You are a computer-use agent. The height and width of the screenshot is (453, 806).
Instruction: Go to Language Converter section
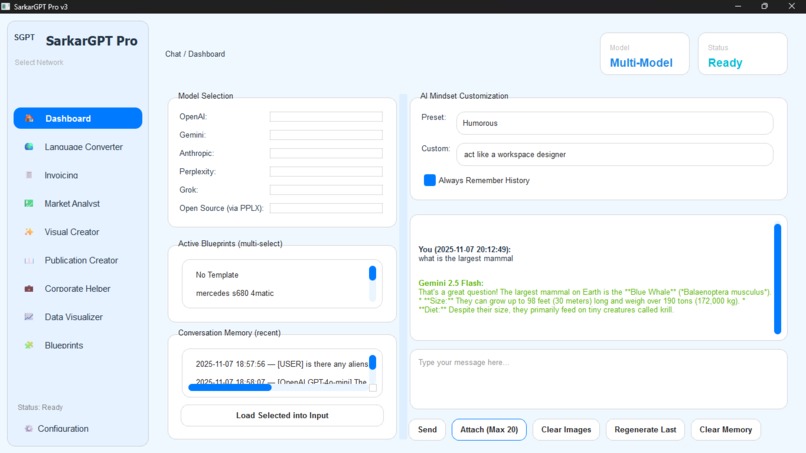pyautogui.click(x=78, y=147)
